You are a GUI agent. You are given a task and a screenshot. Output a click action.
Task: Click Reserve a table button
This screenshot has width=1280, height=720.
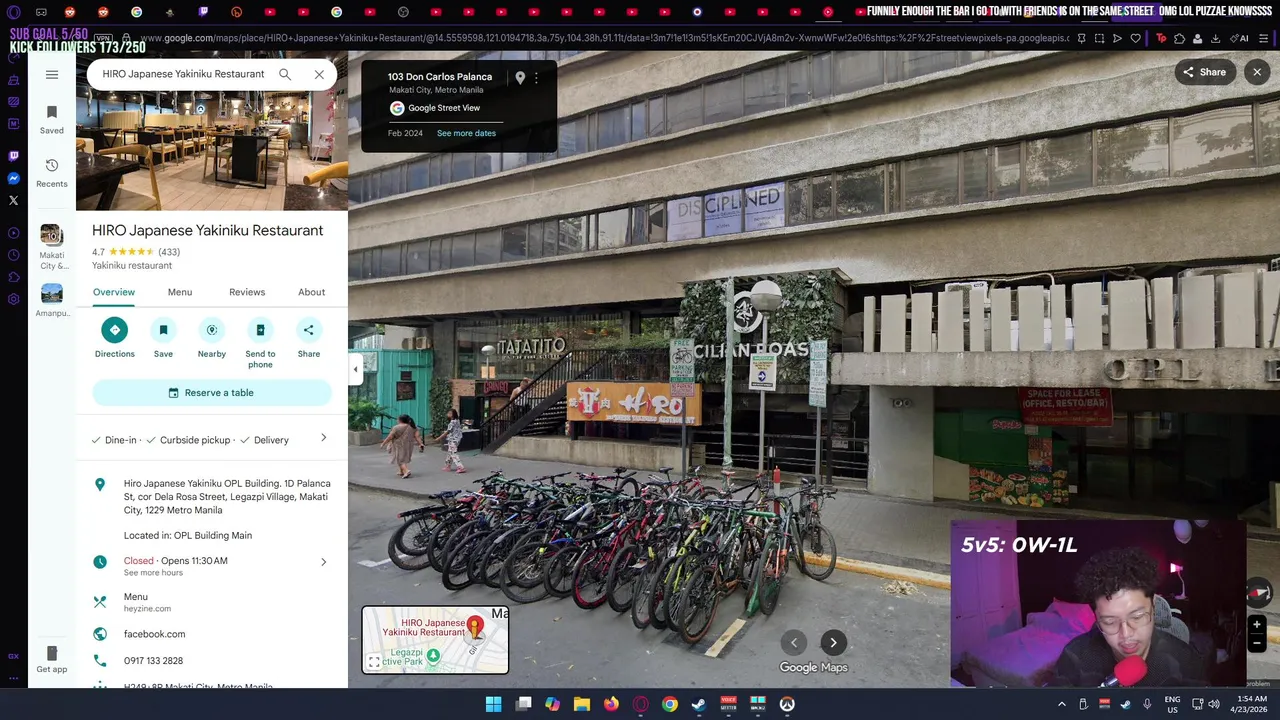click(211, 393)
